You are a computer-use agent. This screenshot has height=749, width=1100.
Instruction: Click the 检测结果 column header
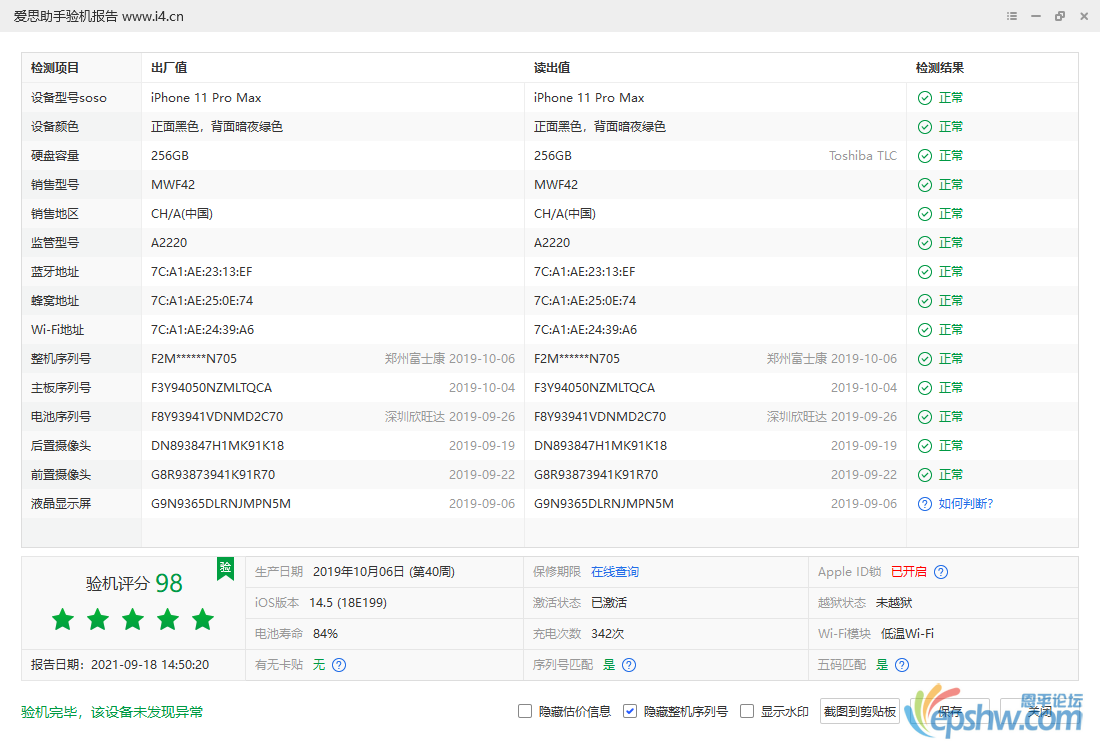940,68
